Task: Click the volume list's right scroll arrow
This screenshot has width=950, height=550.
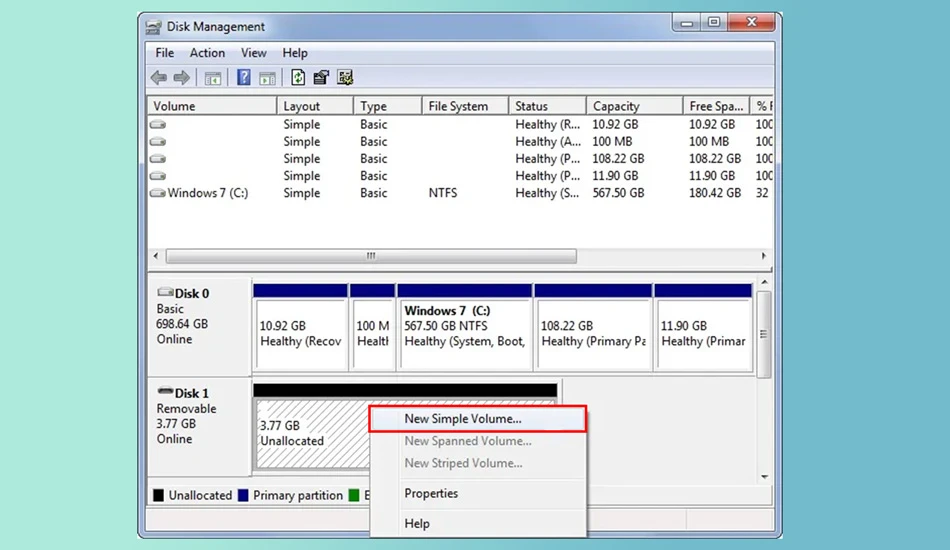Action: pos(763,256)
